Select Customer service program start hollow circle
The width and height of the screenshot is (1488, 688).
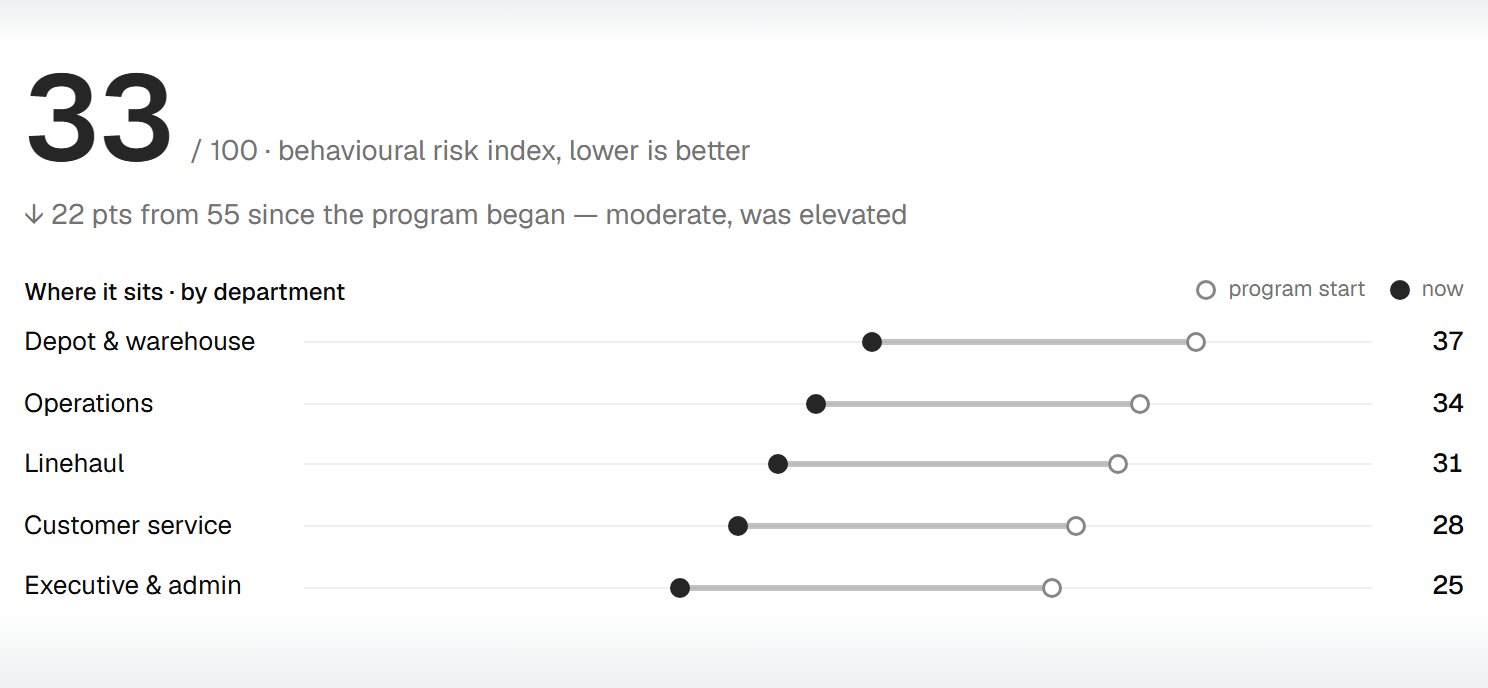[1076, 526]
